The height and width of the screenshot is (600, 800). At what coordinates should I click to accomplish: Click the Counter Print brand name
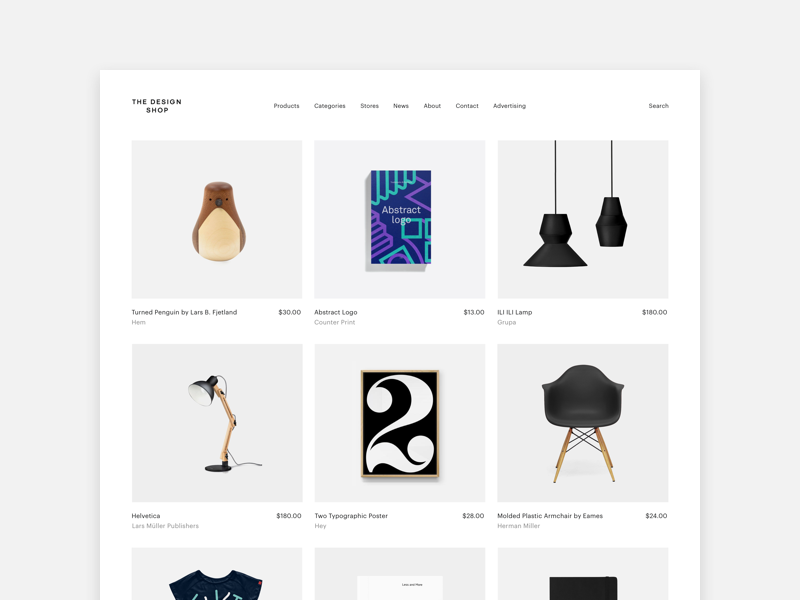(x=335, y=322)
